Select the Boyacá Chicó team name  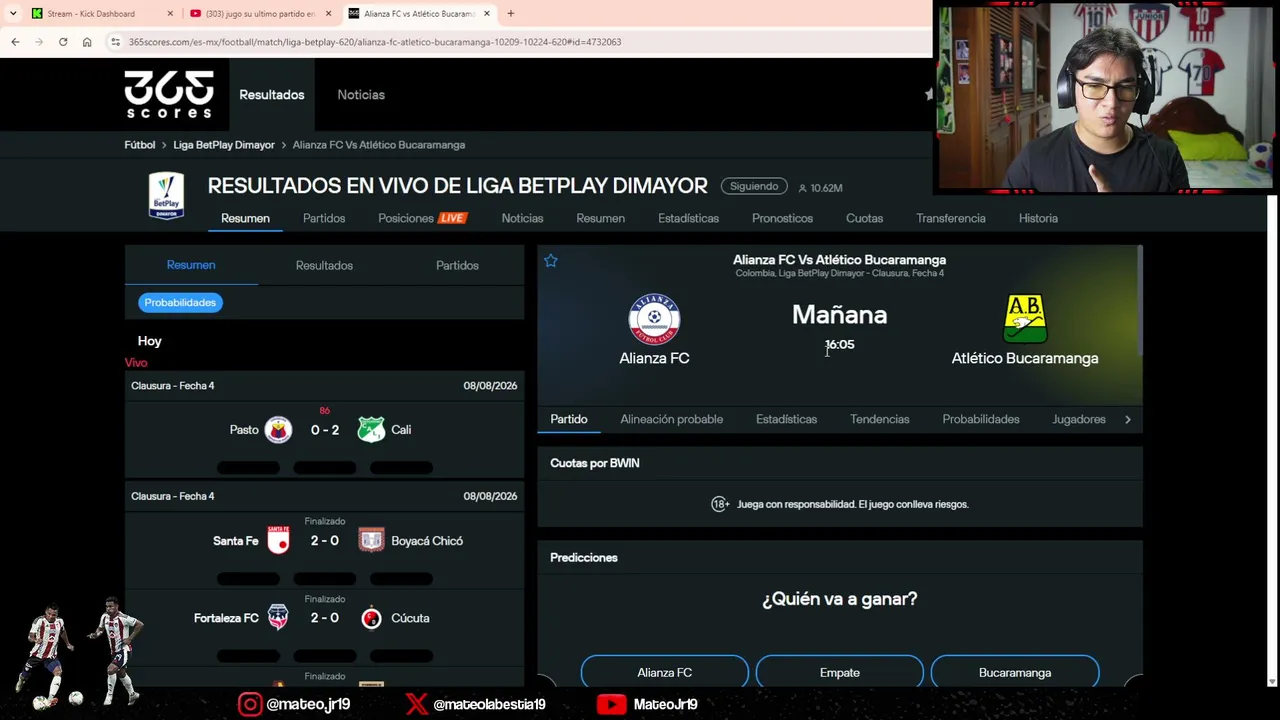[427, 541]
